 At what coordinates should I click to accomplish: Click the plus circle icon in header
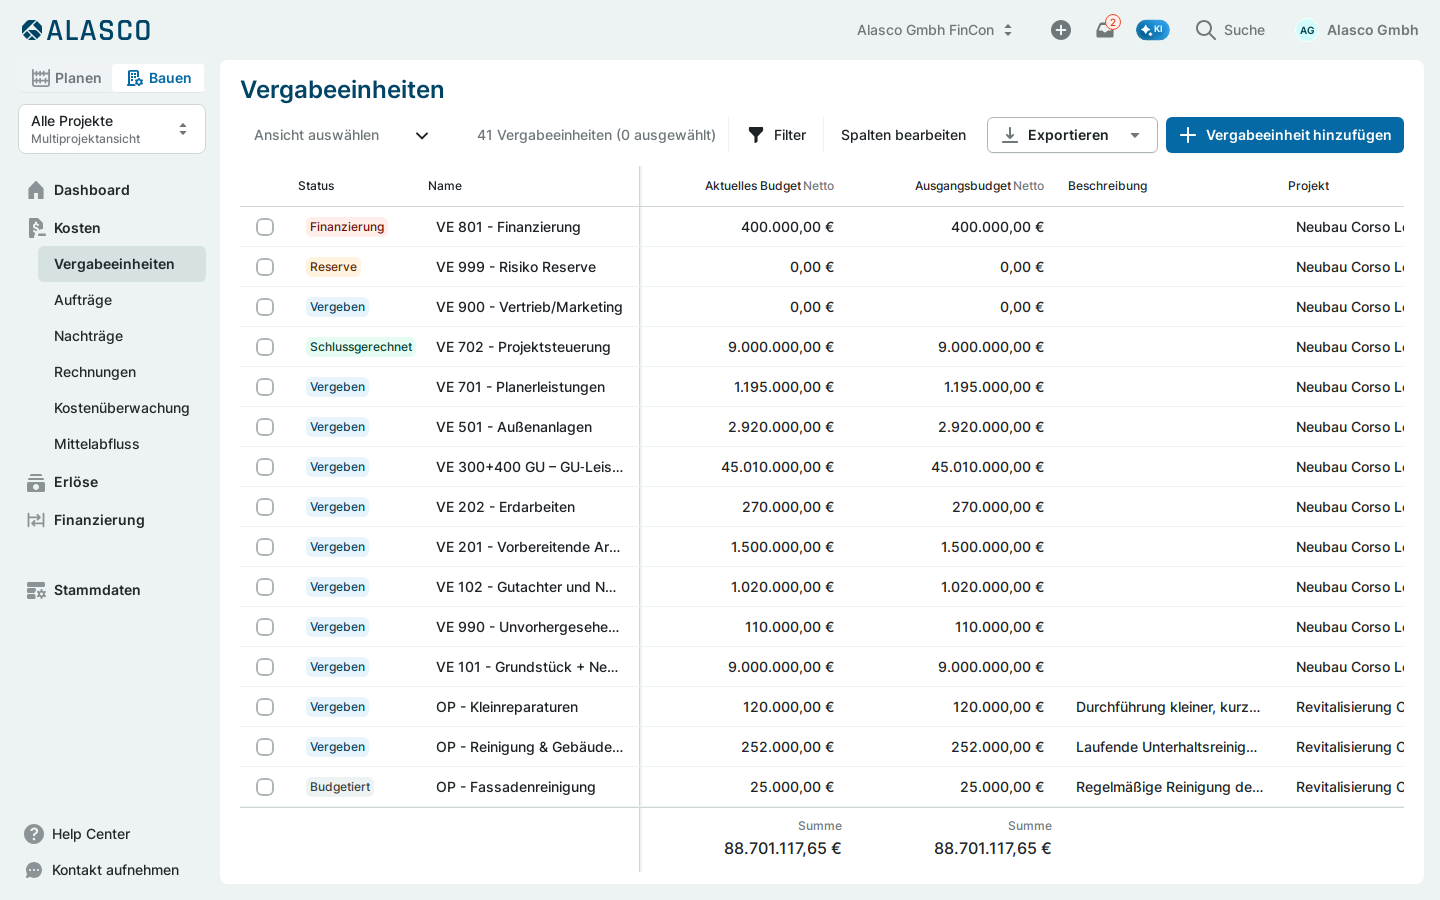[x=1061, y=30]
